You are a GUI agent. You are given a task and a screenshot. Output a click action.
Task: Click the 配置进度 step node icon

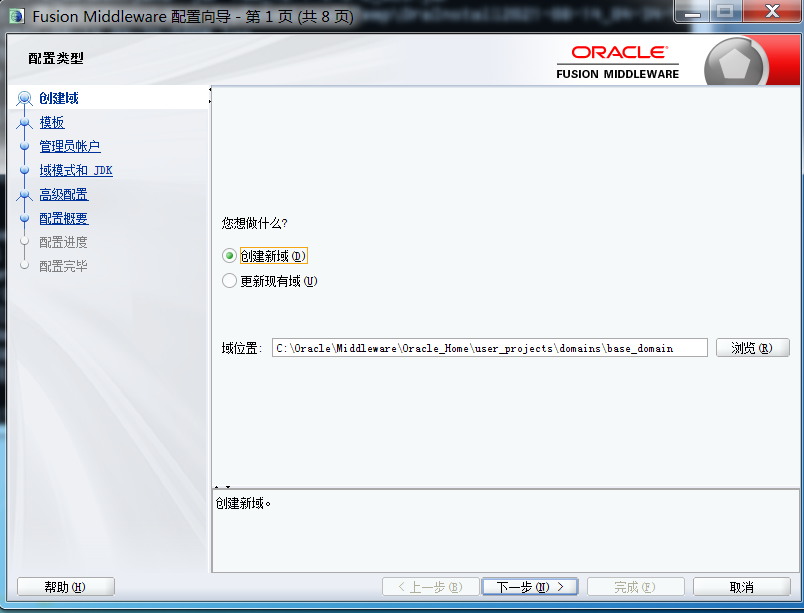click(x=24, y=241)
